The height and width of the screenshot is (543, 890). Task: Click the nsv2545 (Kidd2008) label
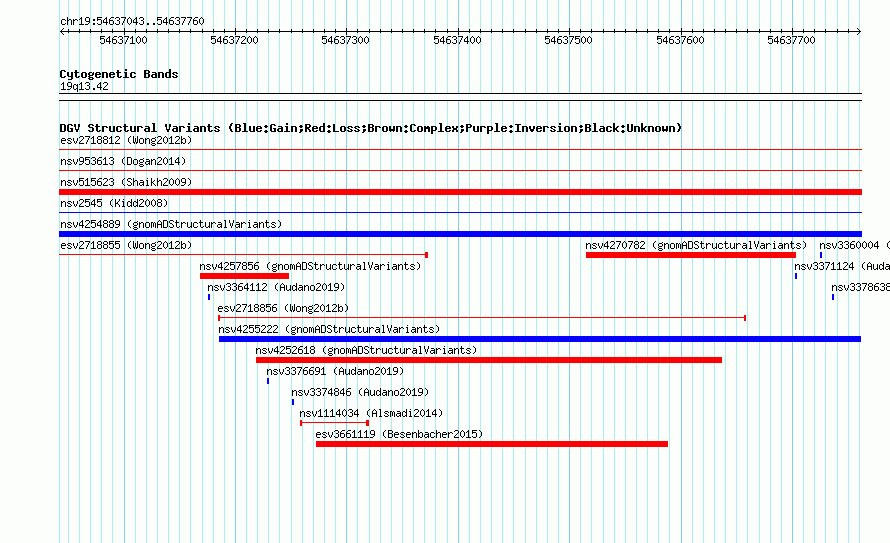tap(114, 203)
